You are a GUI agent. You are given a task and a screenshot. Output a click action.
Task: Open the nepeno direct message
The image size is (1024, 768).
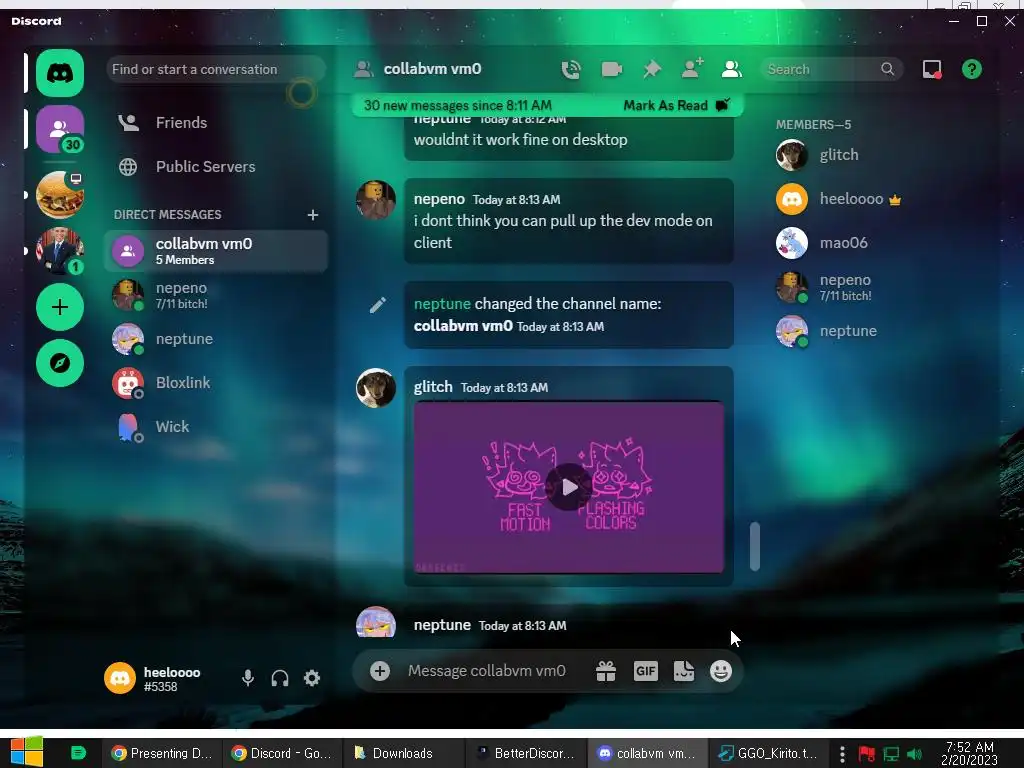point(216,295)
